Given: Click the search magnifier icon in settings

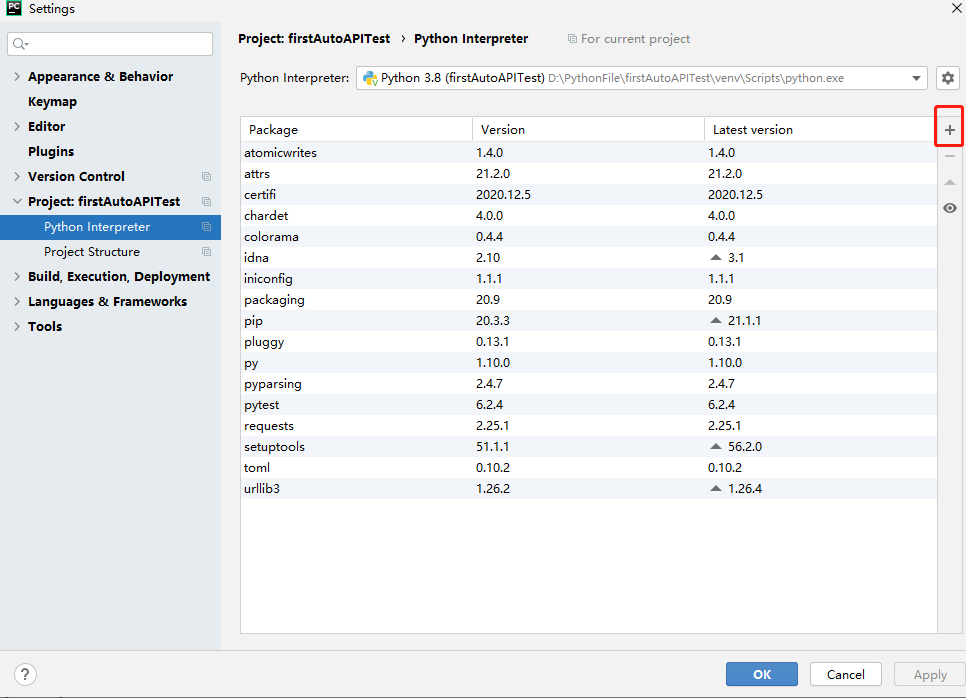Looking at the screenshot, I should pos(21,44).
